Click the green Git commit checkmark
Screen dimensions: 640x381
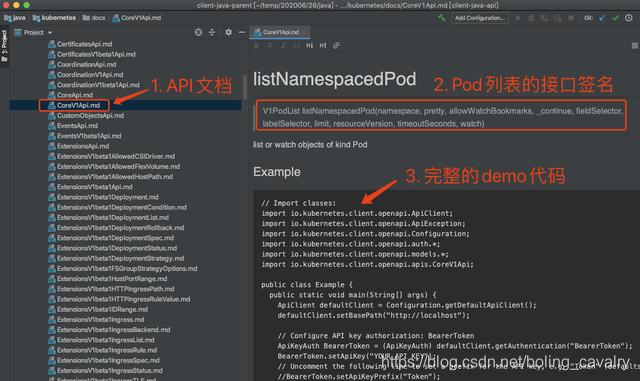coord(616,18)
